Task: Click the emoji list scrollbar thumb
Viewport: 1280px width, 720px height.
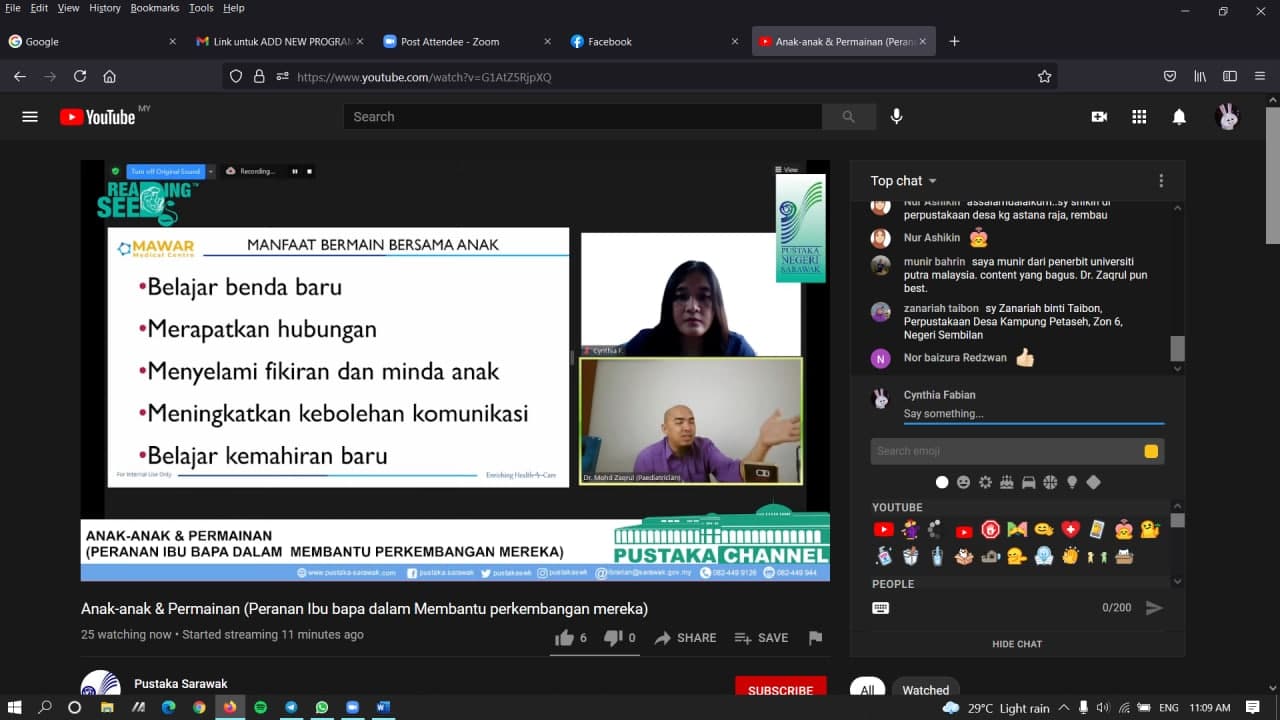Action: [x=1177, y=520]
